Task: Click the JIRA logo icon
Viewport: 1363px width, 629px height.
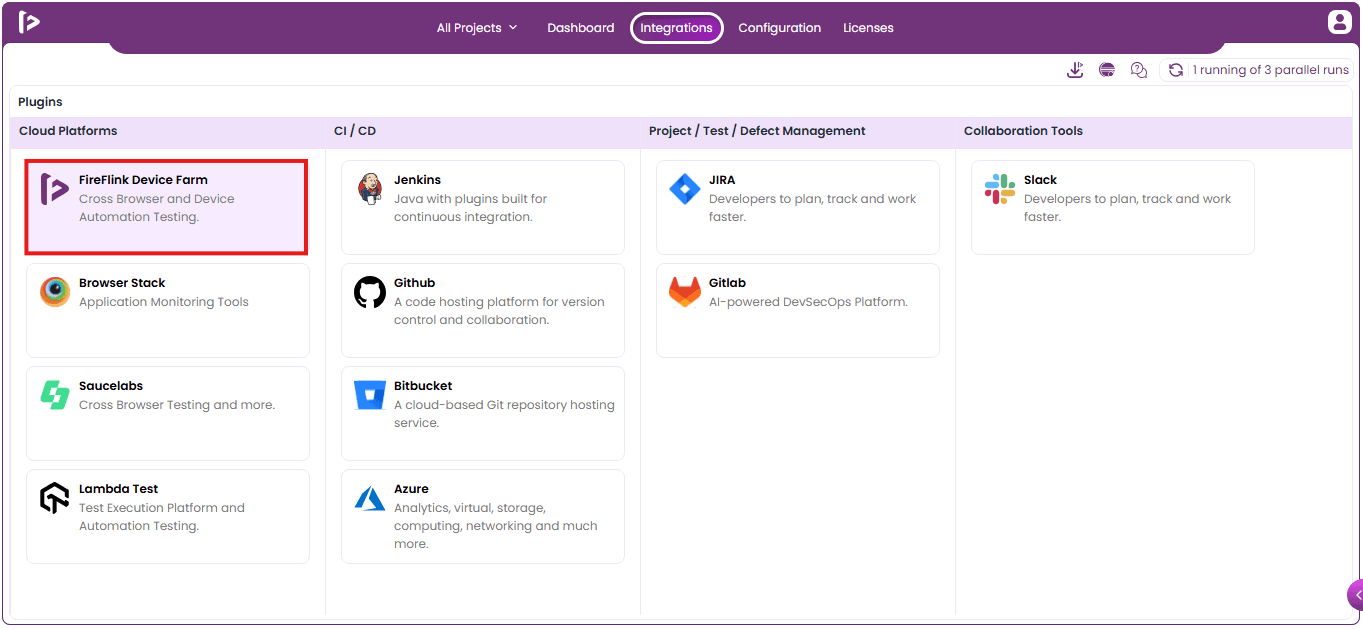Action: tap(685, 189)
